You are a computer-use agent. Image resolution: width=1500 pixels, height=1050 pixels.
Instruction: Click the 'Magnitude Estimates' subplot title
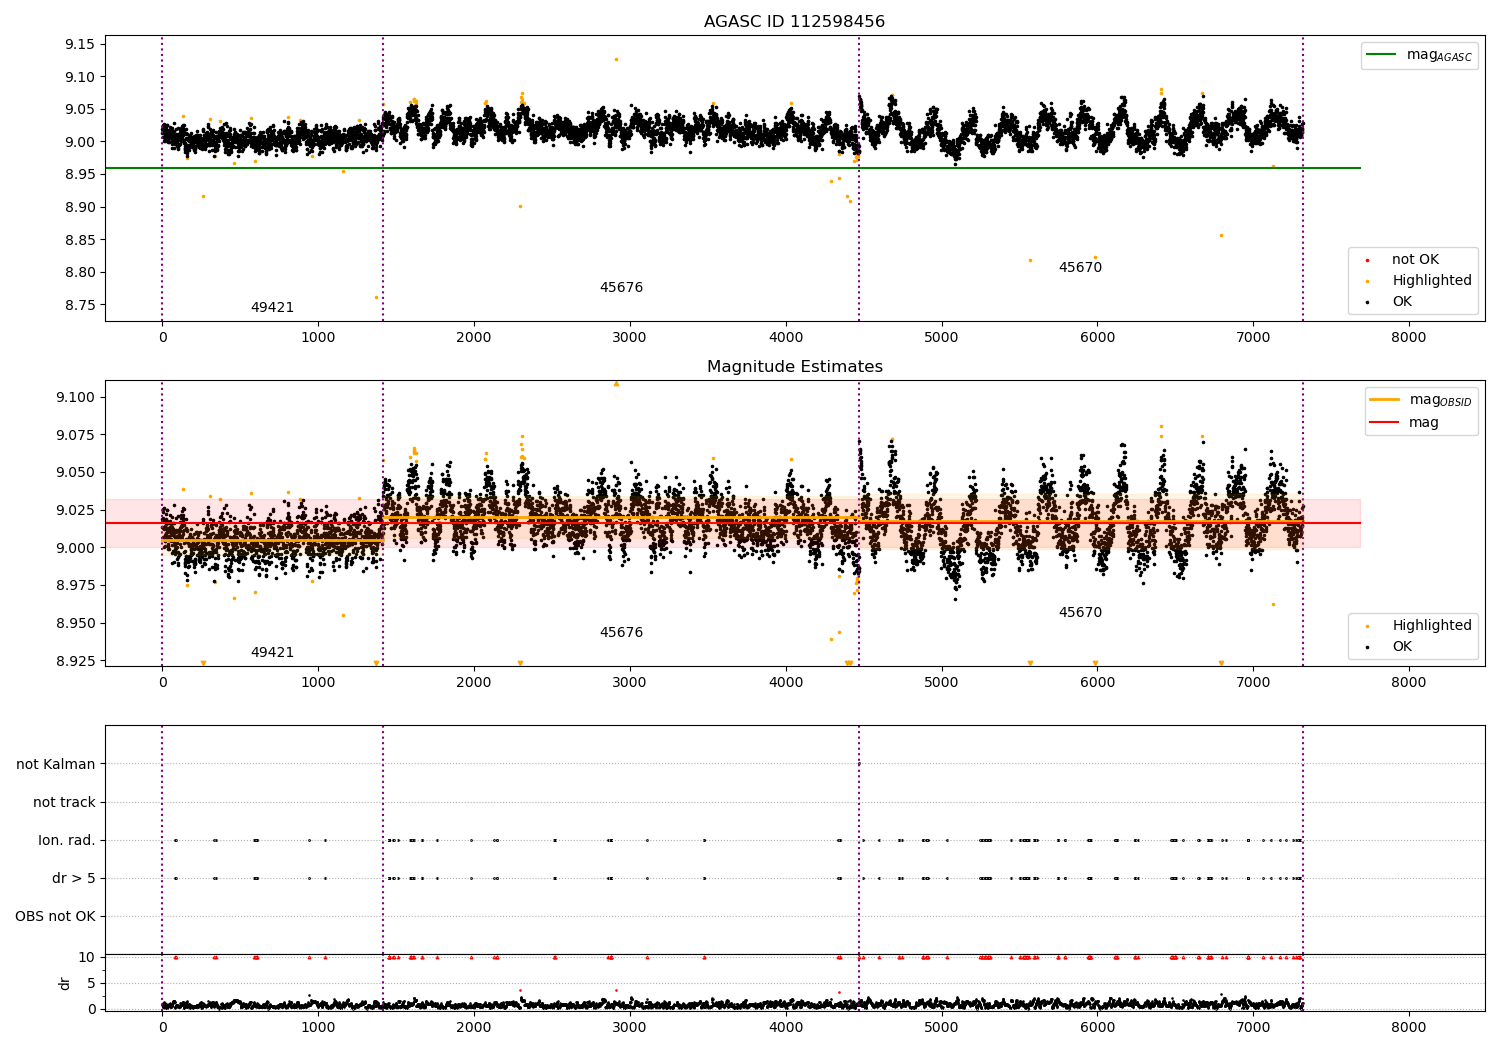[794, 367]
